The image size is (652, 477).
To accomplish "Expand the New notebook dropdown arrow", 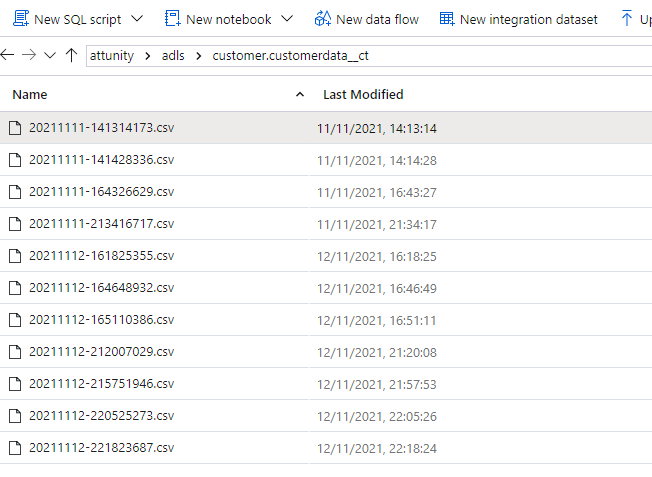I will [x=287, y=19].
